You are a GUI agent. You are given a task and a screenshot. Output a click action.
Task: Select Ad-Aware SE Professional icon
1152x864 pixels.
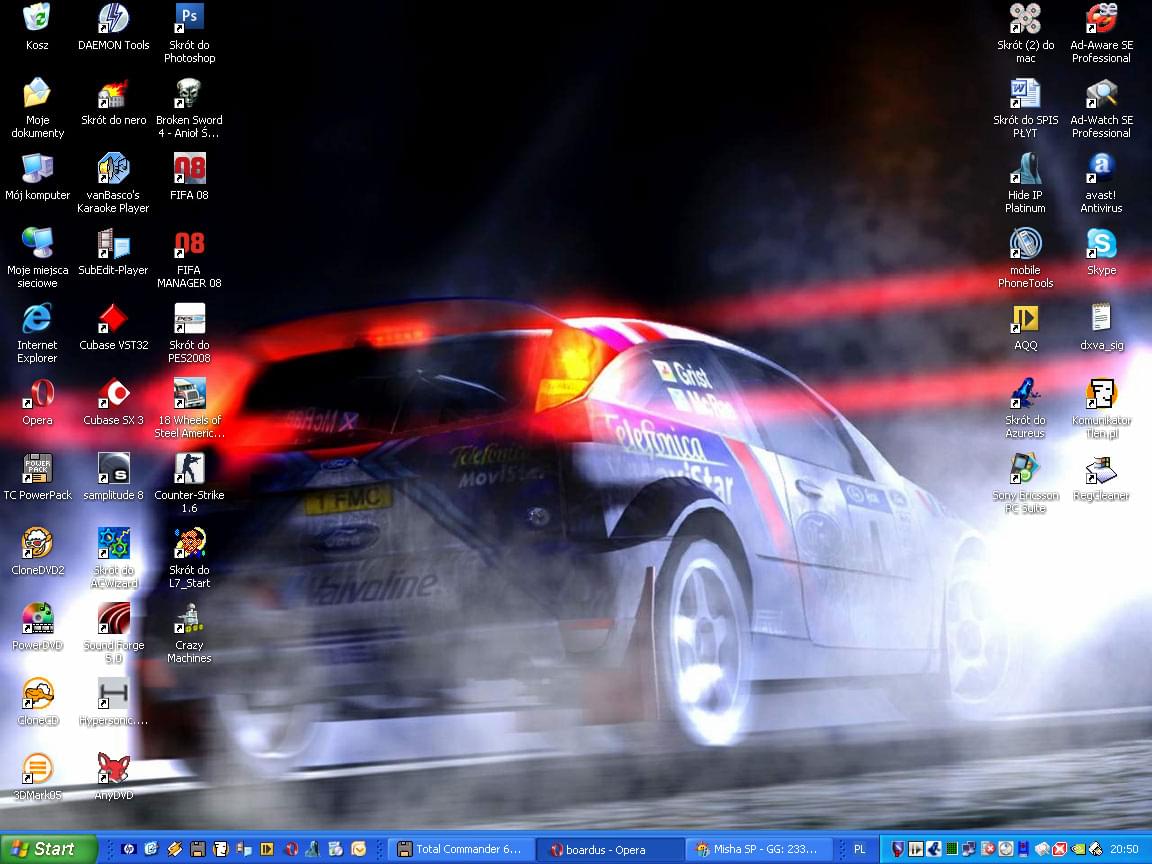click(x=1101, y=34)
